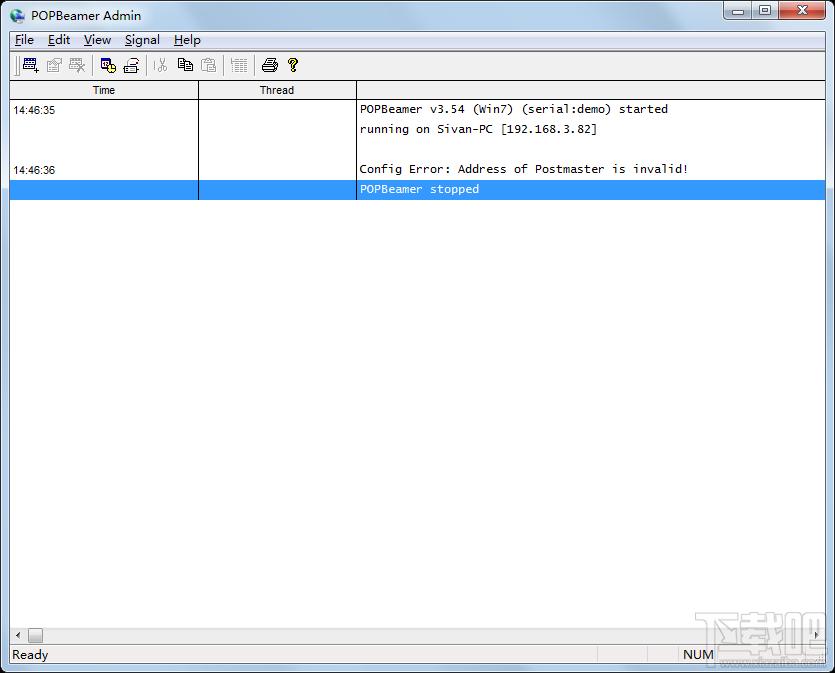
Task: Open the View menu
Action: (x=97, y=40)
